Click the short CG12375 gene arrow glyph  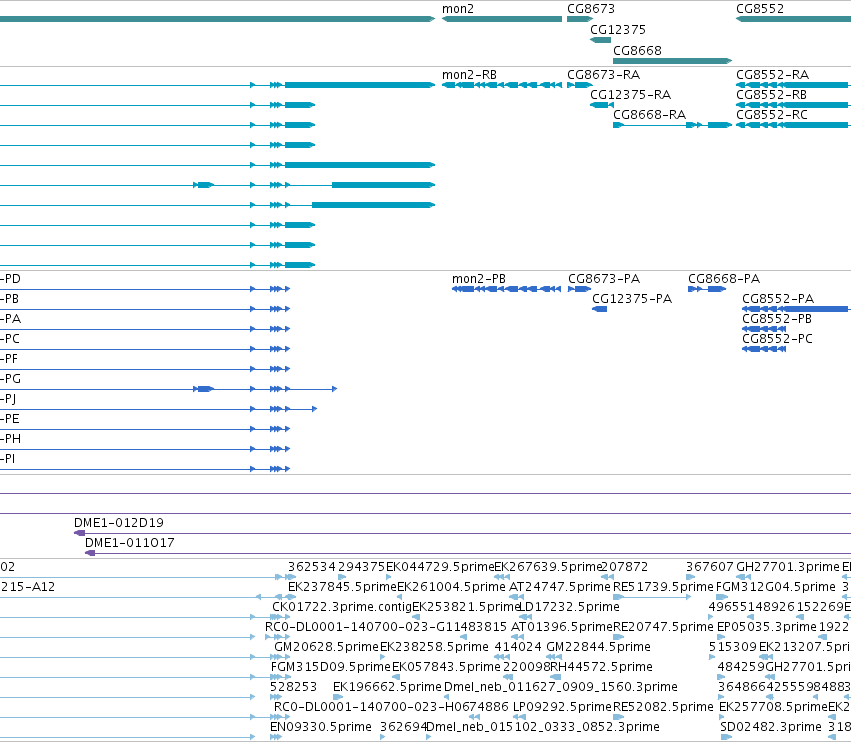pos(600,40)
